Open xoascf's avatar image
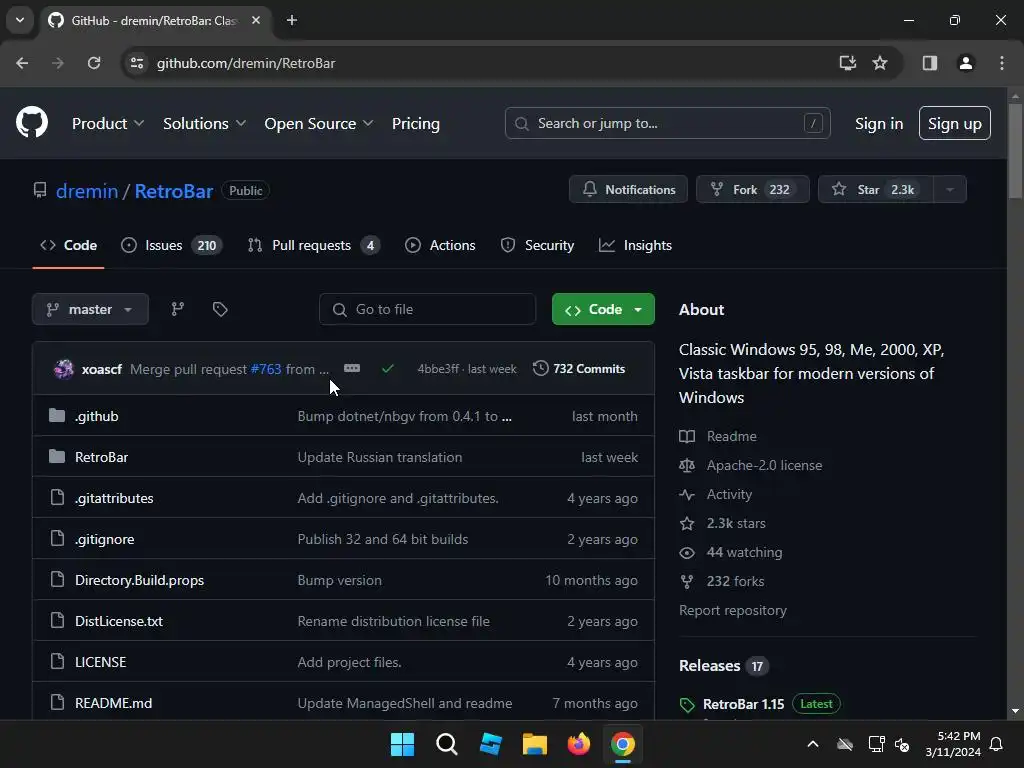This screenshot has height=768, width=1024. (x=63, y=368)
